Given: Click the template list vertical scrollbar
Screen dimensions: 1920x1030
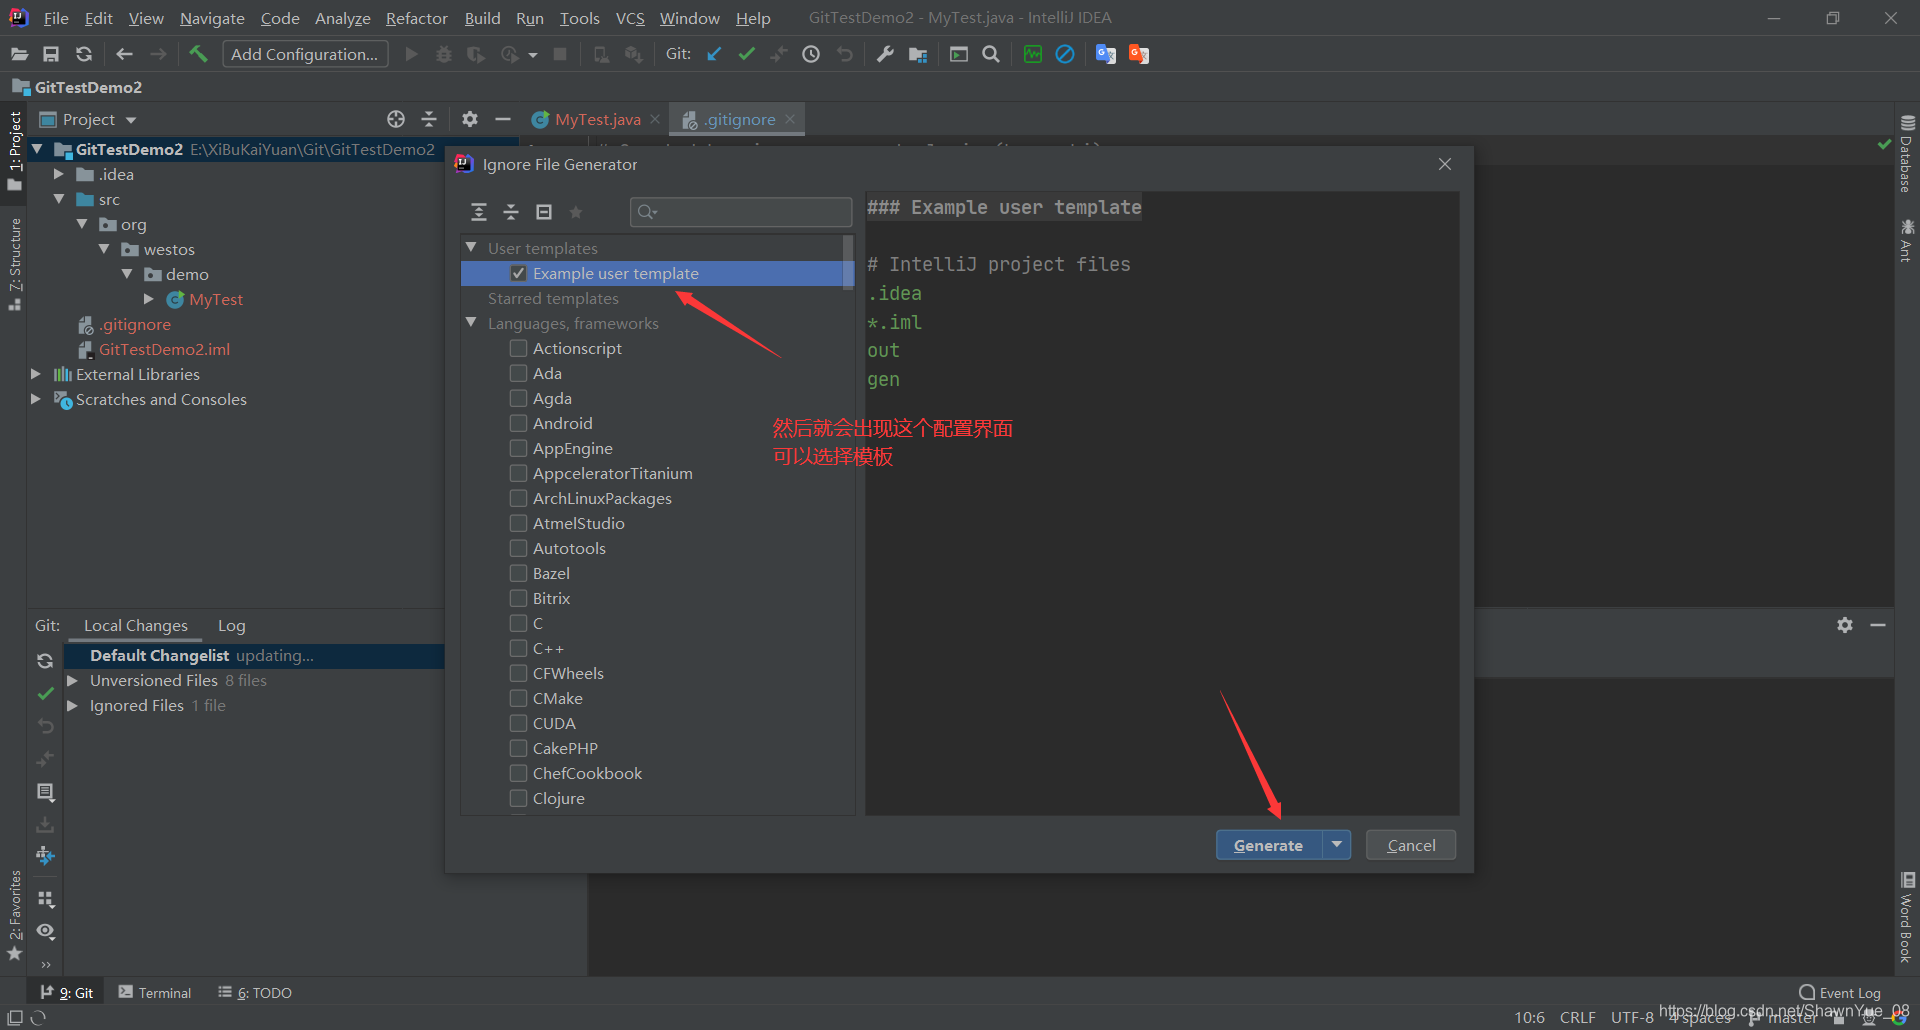Looking at the screenshot, I should tap(848, 262).
